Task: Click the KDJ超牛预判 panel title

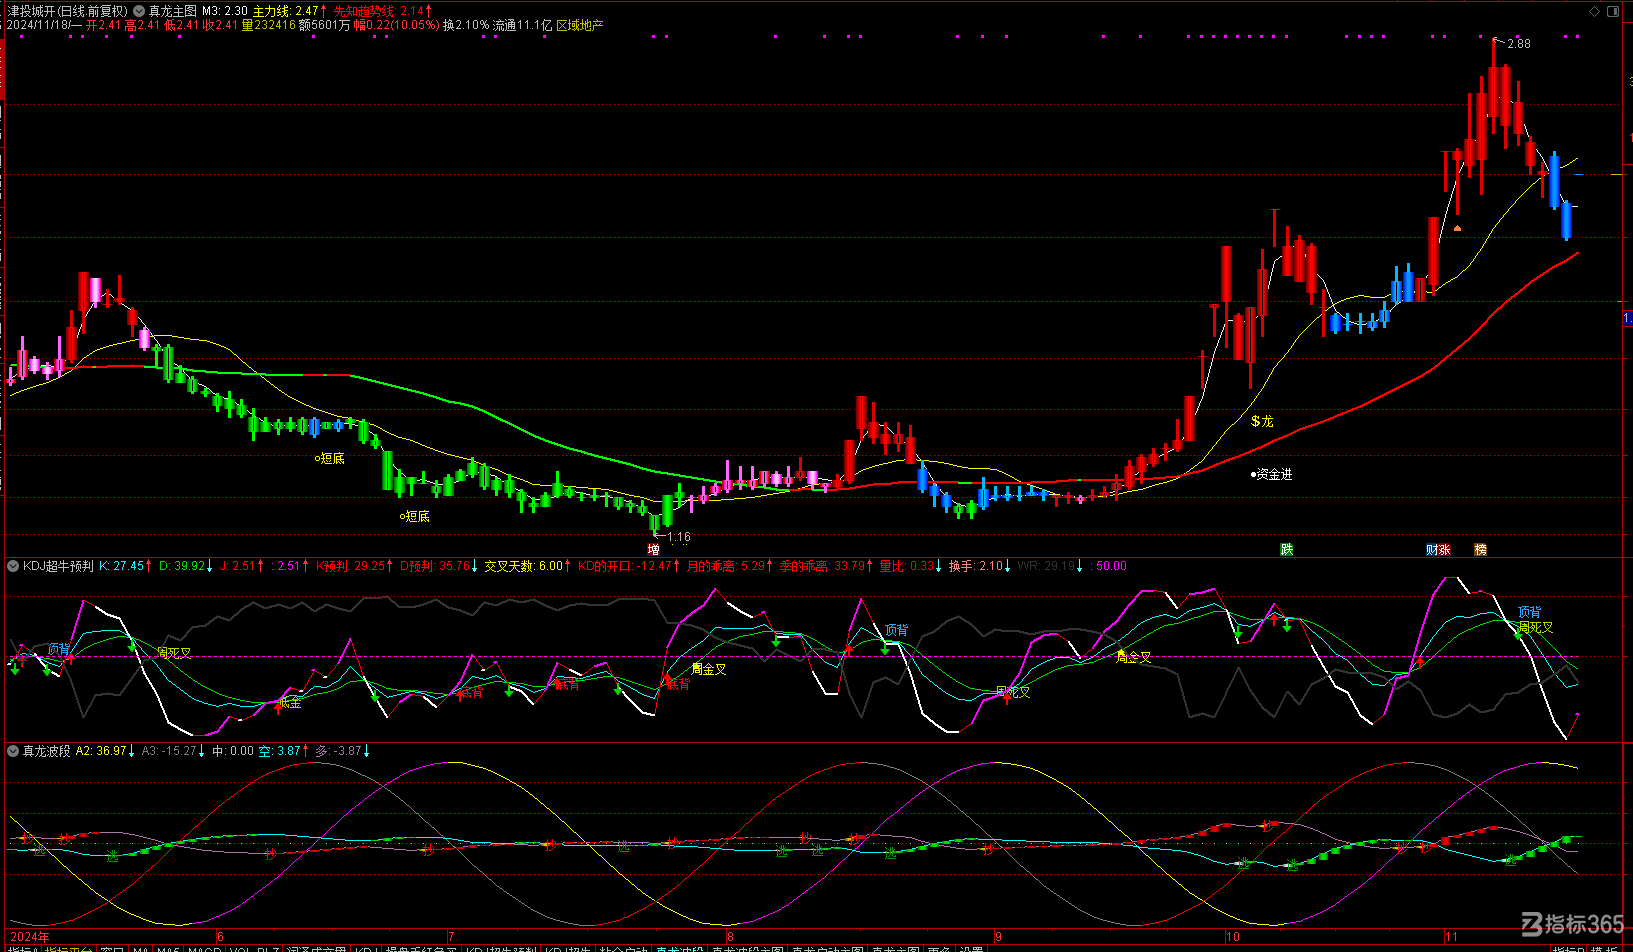Action: [58, 566]
